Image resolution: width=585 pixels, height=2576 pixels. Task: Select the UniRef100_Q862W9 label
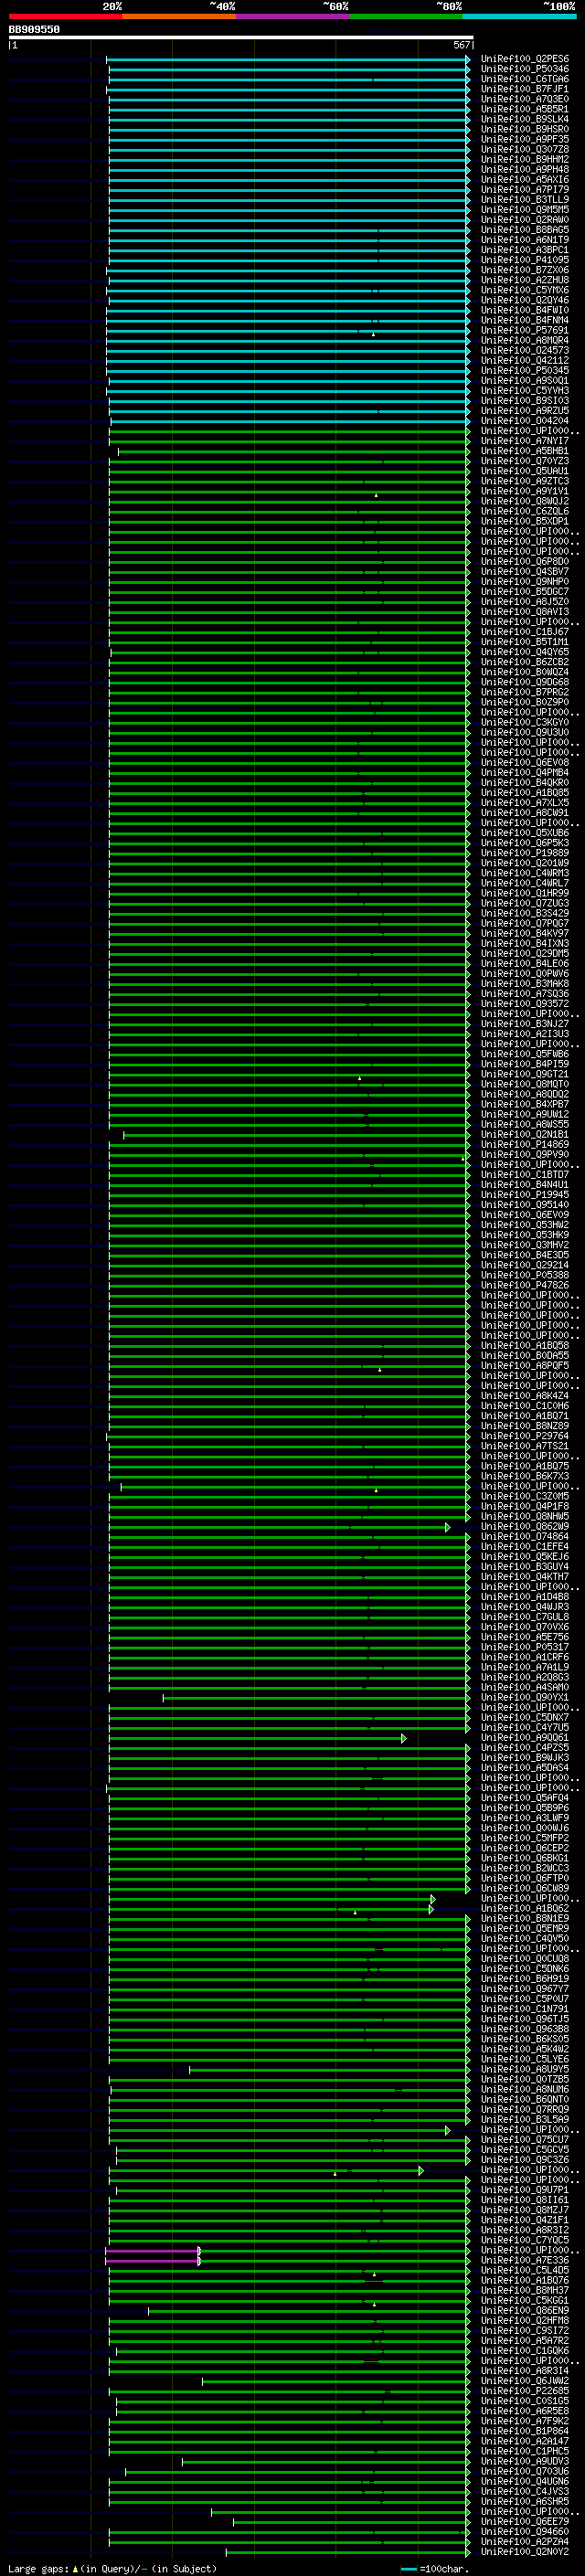coord(525,1527)
